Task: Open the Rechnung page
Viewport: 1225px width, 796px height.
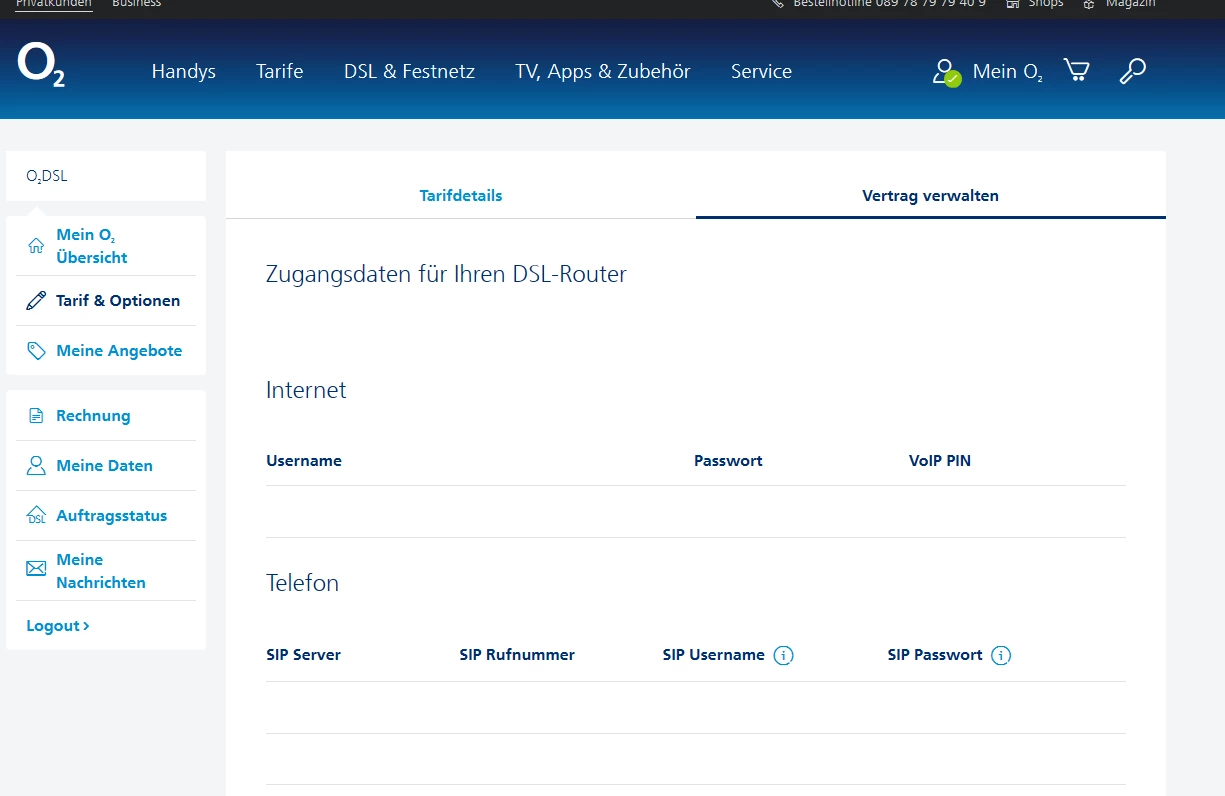Action: [93, 416]
